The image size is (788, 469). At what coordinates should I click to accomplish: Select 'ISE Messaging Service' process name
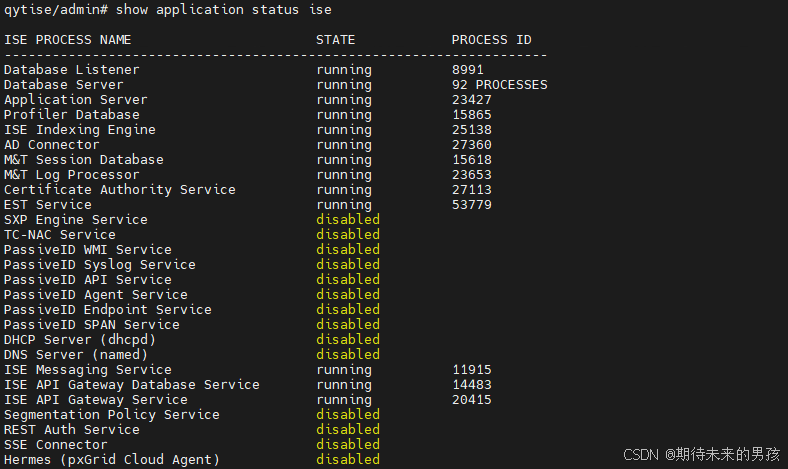[88, 370]
